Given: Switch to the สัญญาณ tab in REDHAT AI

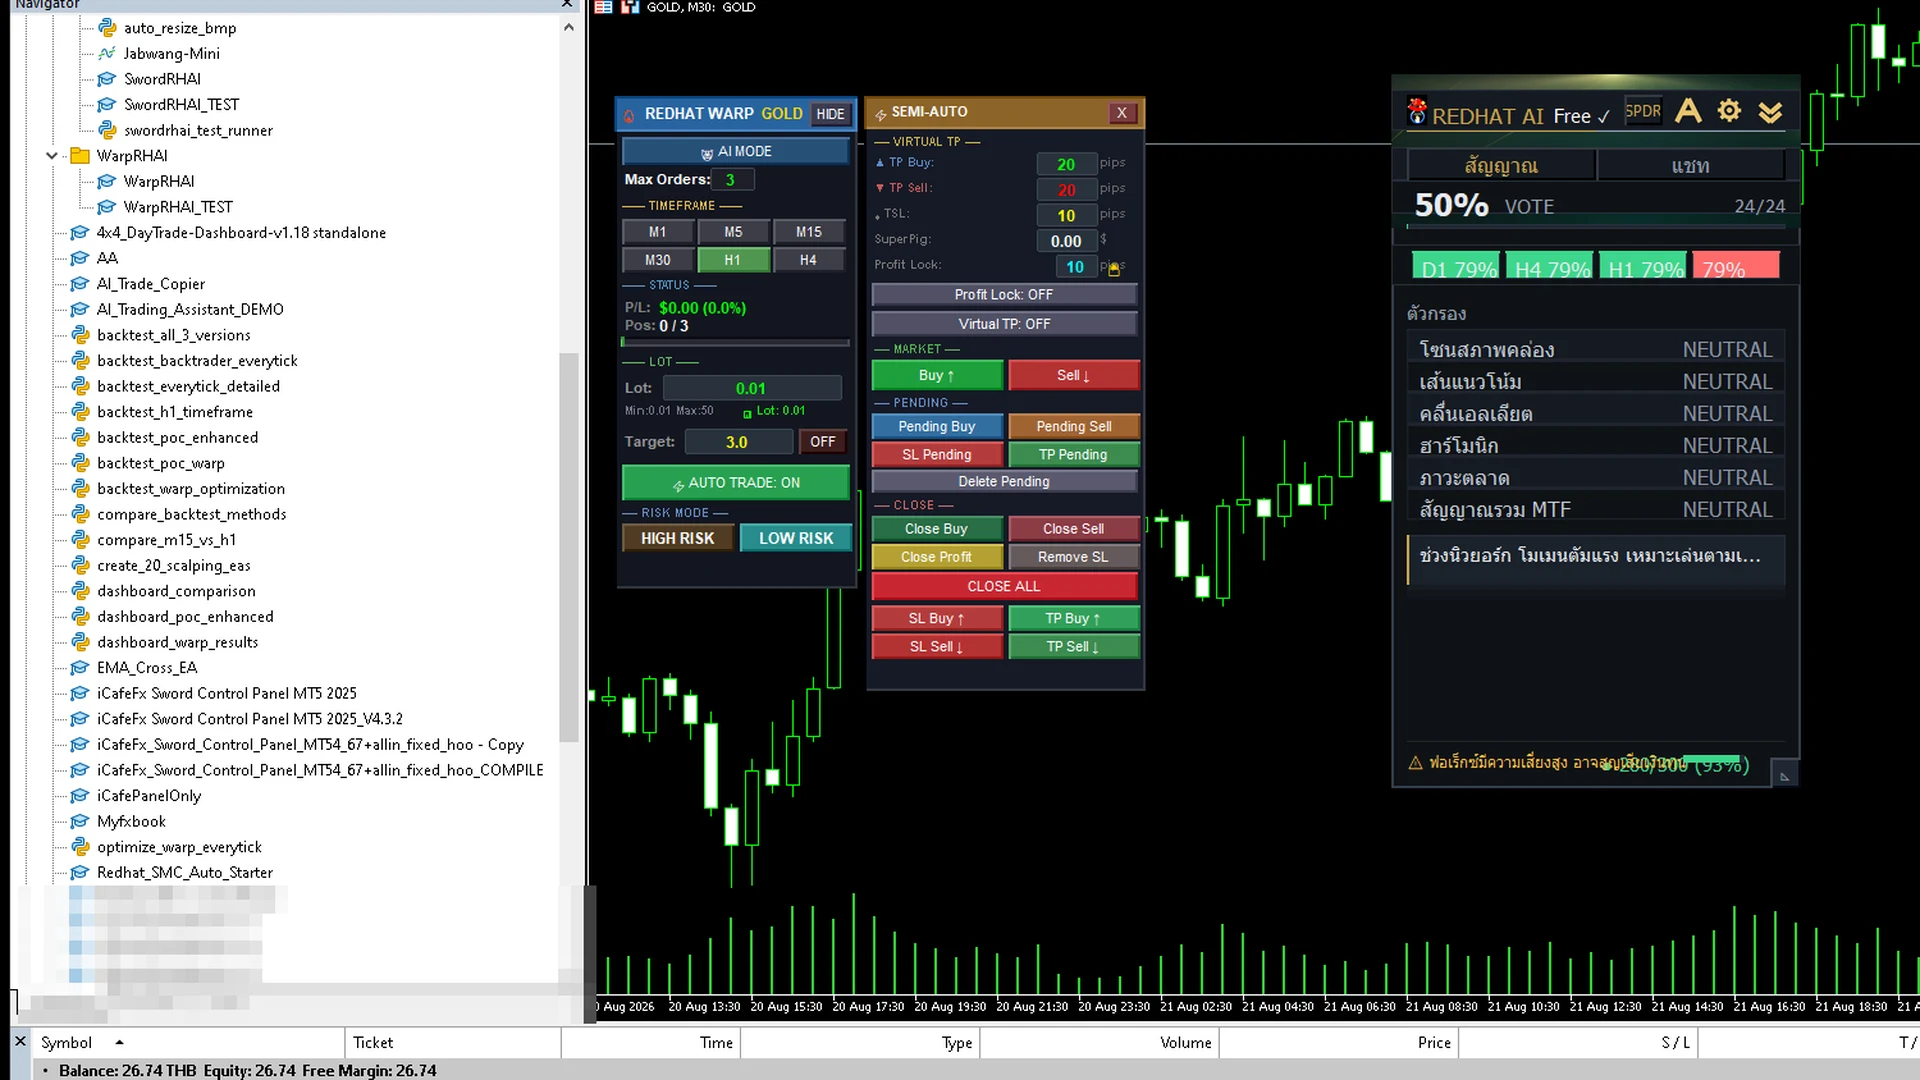Looking at the screenshot, I should [x=1501, y=166].
